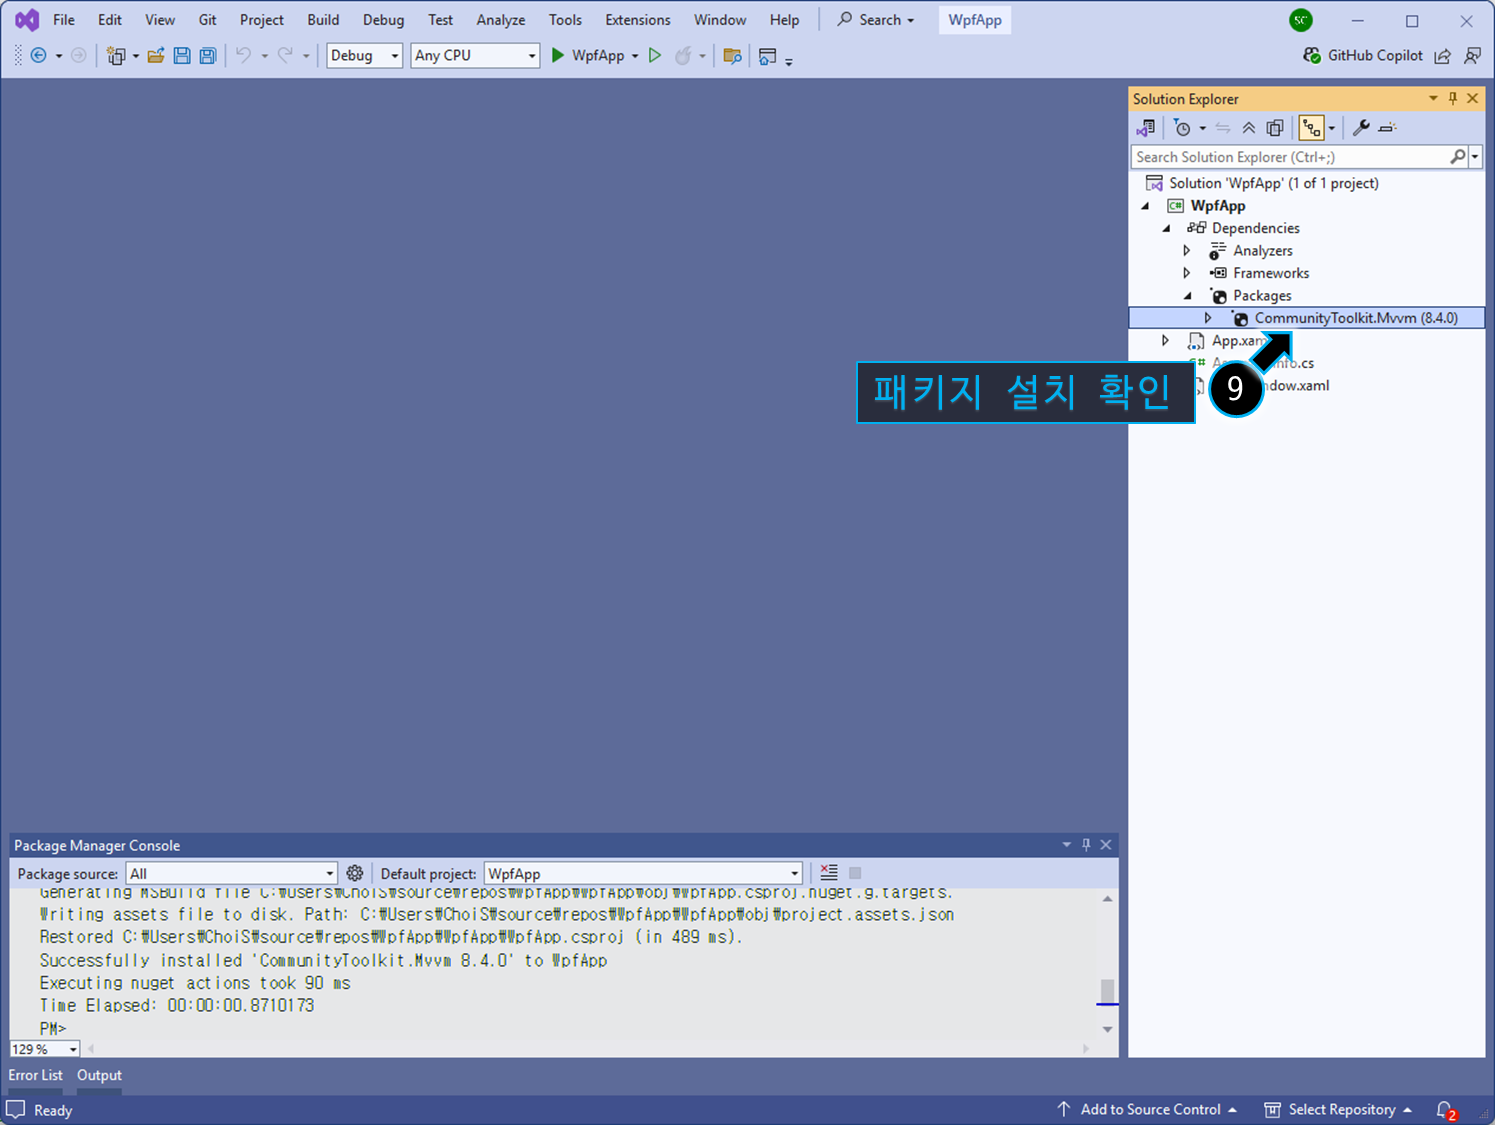The image size is (1495, 1125).
Task: Open the Edit menu
Action: click(110, 20)
